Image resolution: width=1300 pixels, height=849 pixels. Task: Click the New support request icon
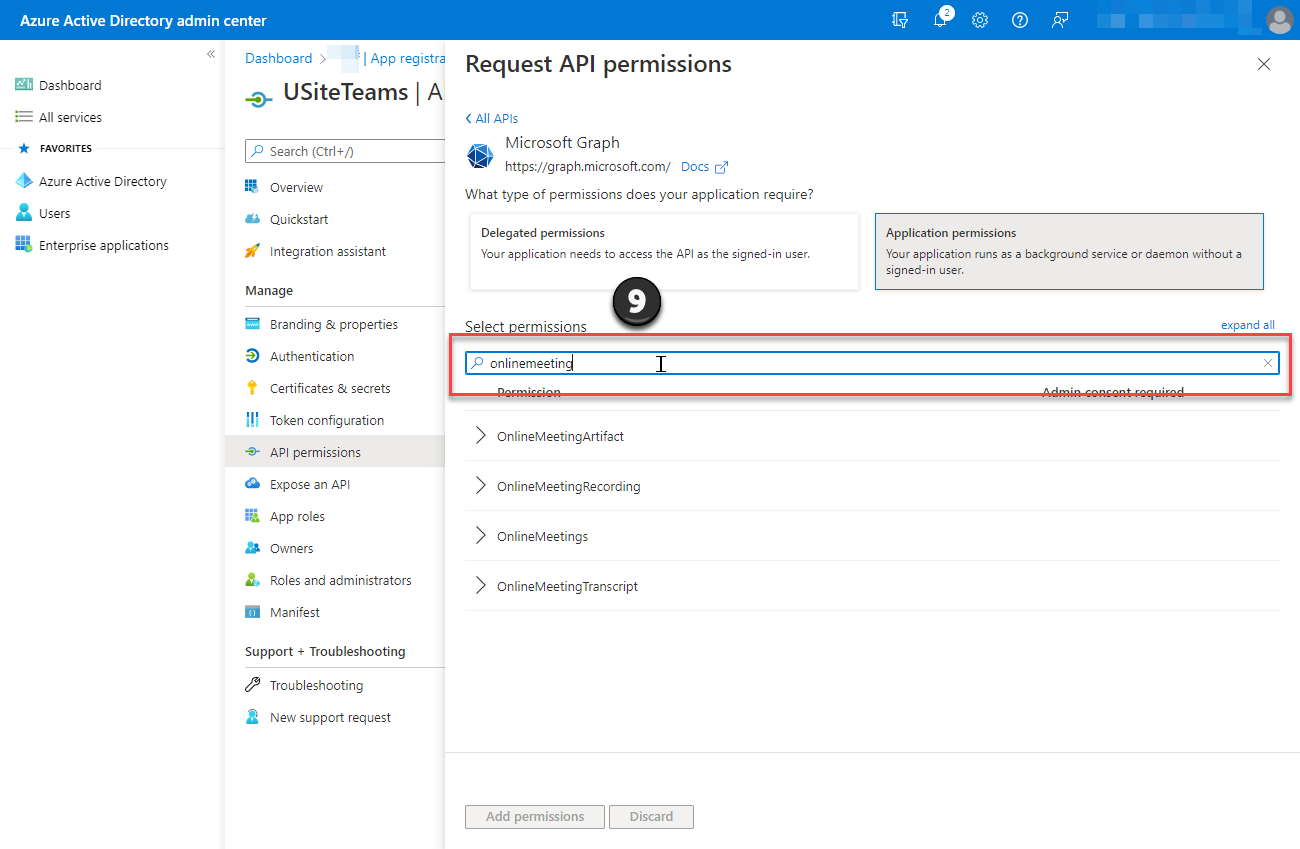point(252,717)
